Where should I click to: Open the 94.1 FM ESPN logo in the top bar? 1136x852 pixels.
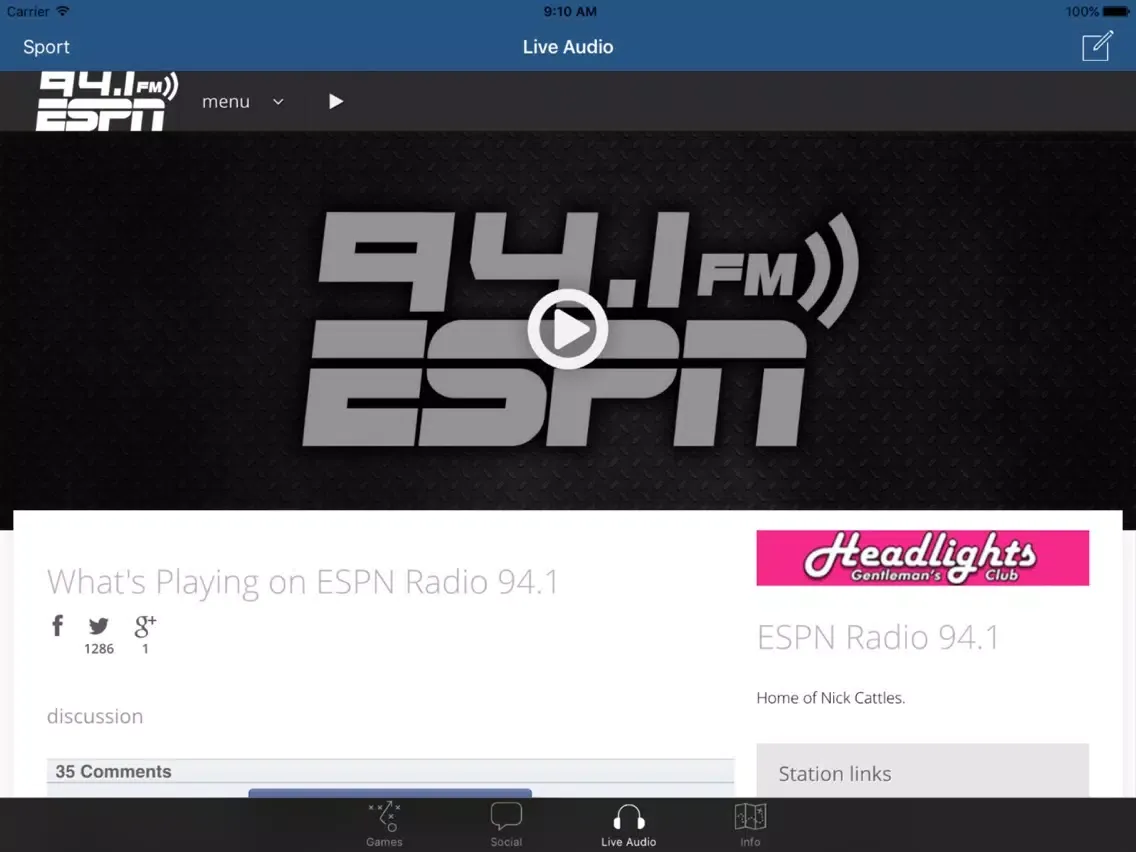107,101
